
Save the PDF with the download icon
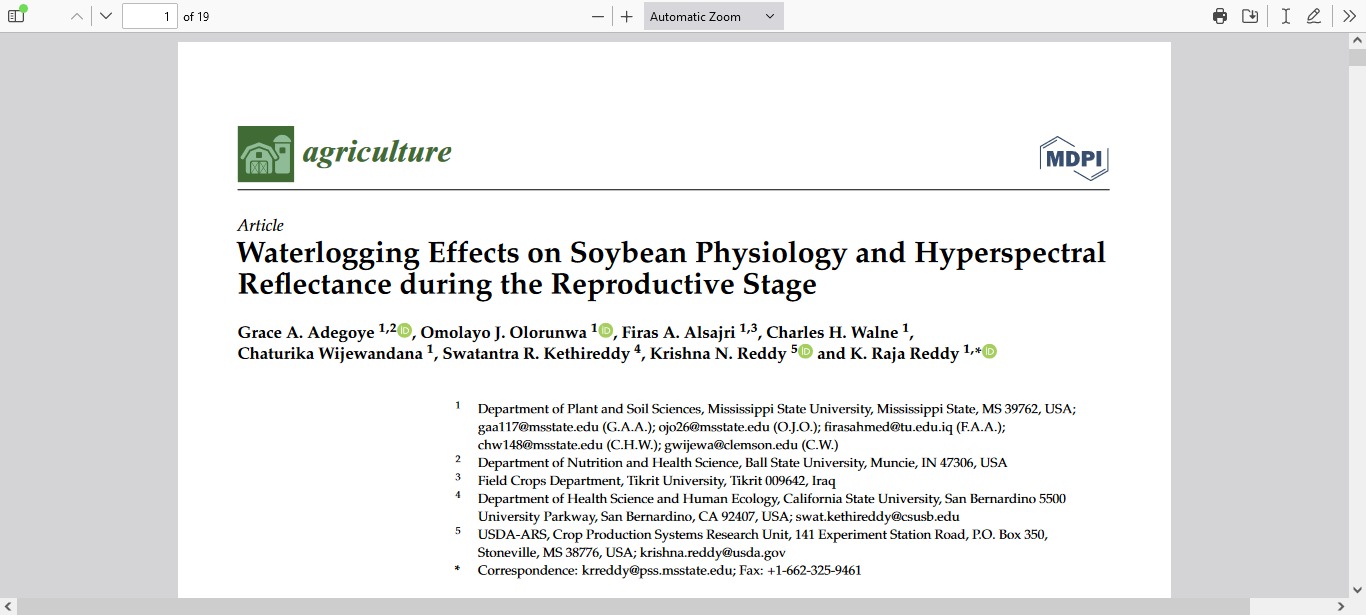click(1250, 16)
